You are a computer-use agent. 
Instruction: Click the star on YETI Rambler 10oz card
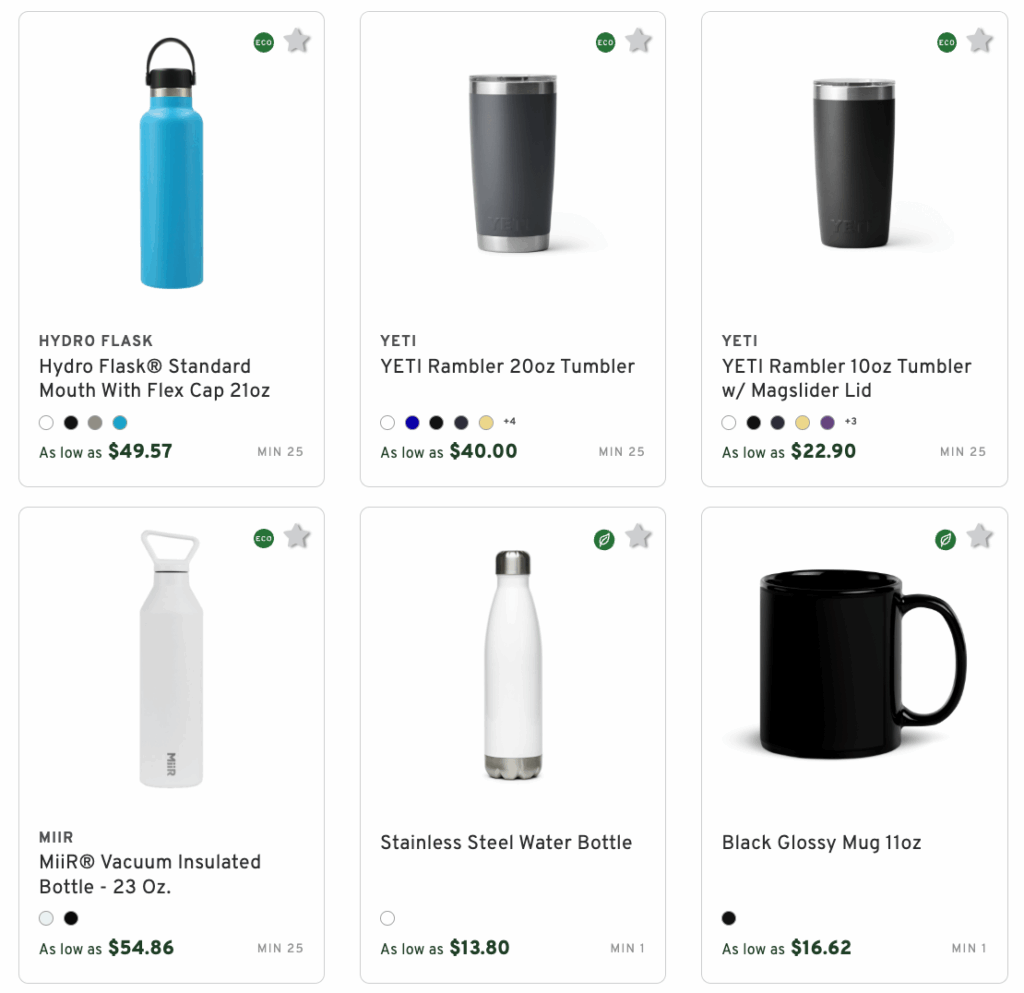979,41
